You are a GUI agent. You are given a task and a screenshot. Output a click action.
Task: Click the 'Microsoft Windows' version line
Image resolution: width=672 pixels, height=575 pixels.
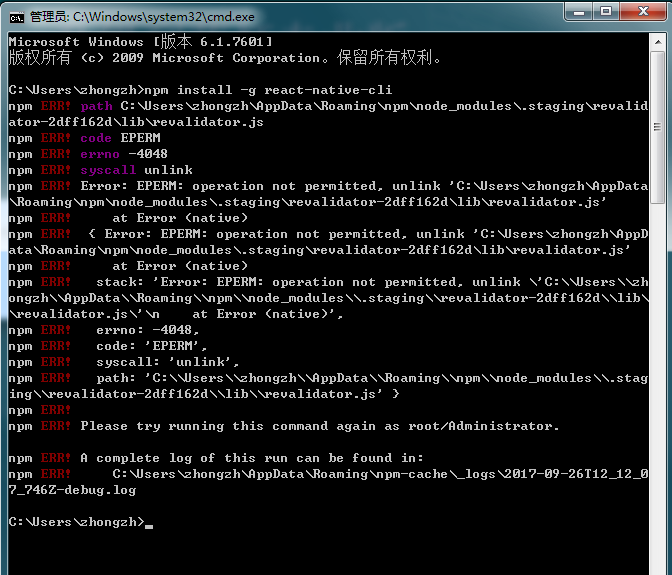click(140, 42)
